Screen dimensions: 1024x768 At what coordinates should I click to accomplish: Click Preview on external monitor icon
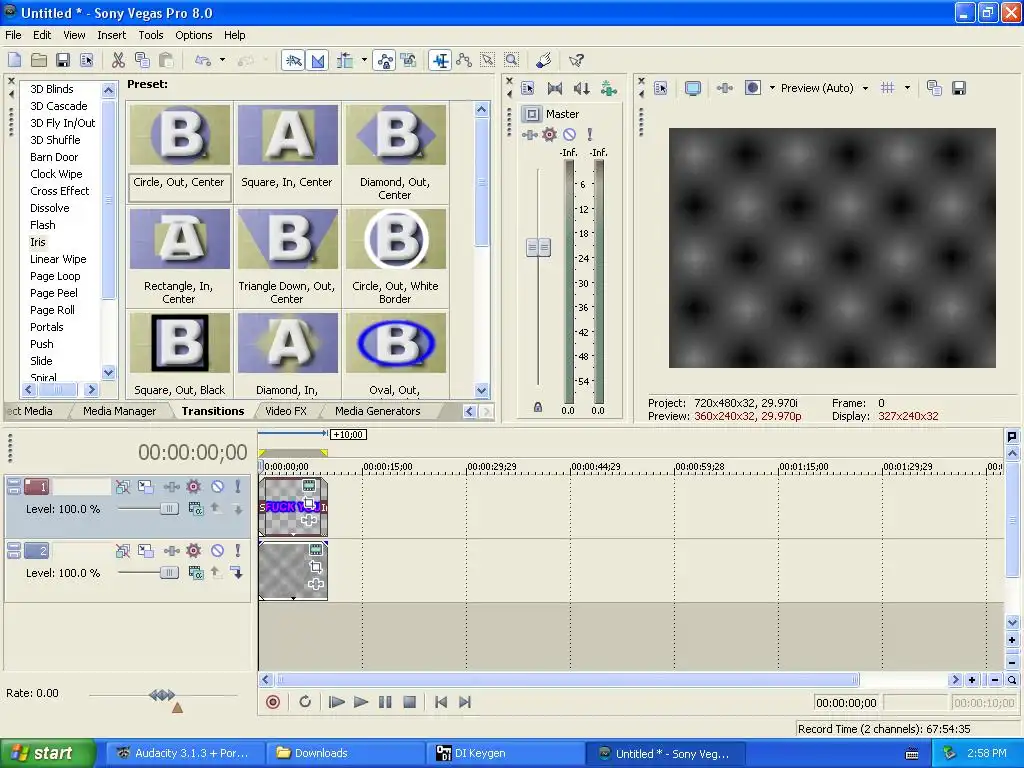click(x=693, y=88)
